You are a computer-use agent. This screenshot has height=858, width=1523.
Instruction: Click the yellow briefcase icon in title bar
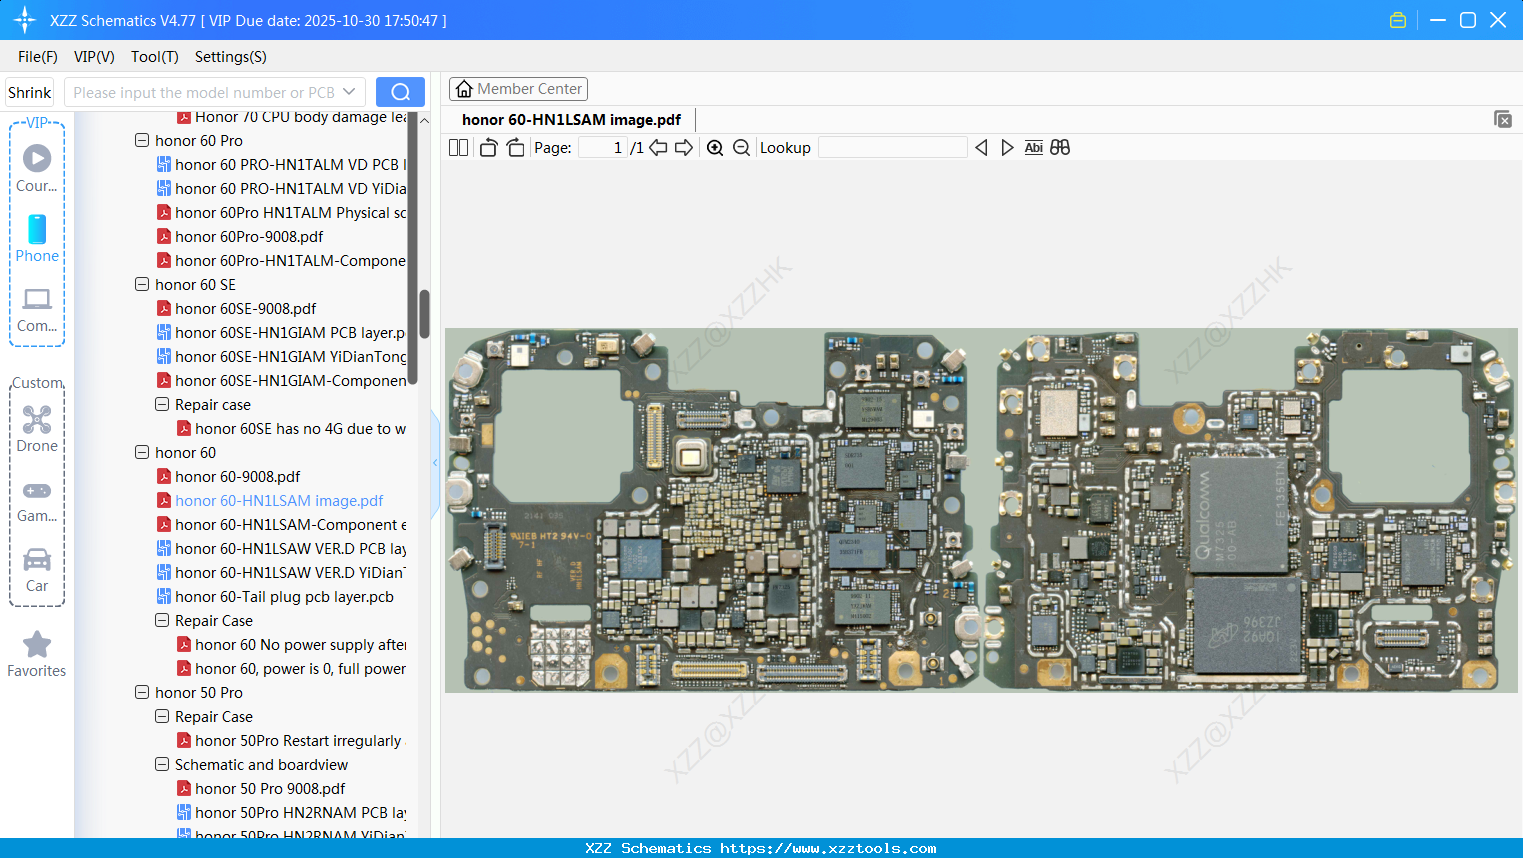pos(1398,20)
